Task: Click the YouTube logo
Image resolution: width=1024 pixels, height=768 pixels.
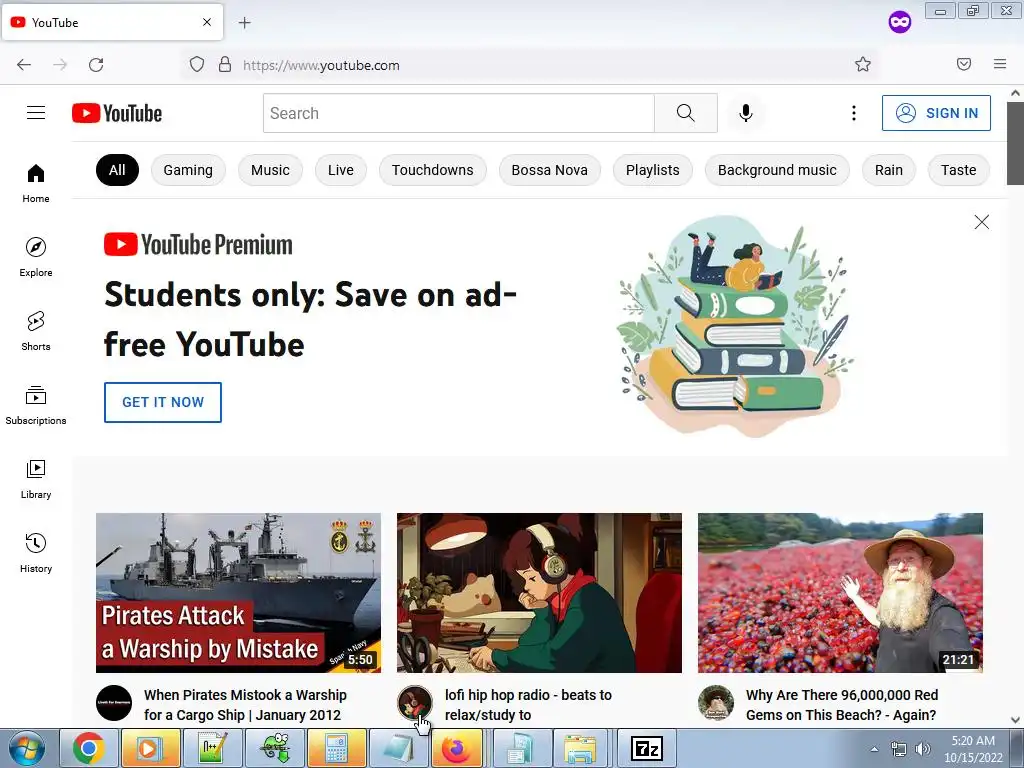Action: pos(117,113)
